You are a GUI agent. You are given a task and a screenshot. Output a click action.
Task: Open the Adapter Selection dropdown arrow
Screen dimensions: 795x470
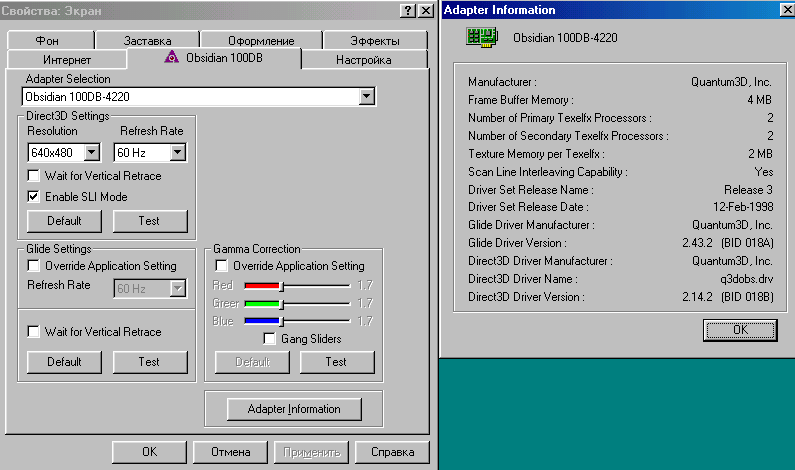[366, 96]
